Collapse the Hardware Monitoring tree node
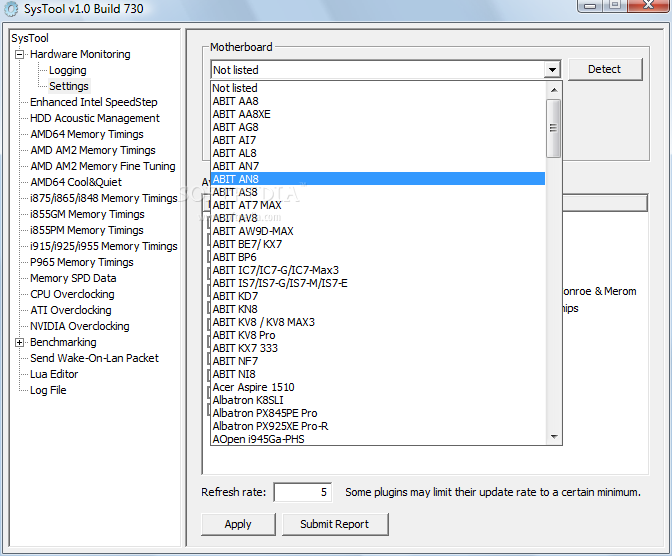 (19, 54)
